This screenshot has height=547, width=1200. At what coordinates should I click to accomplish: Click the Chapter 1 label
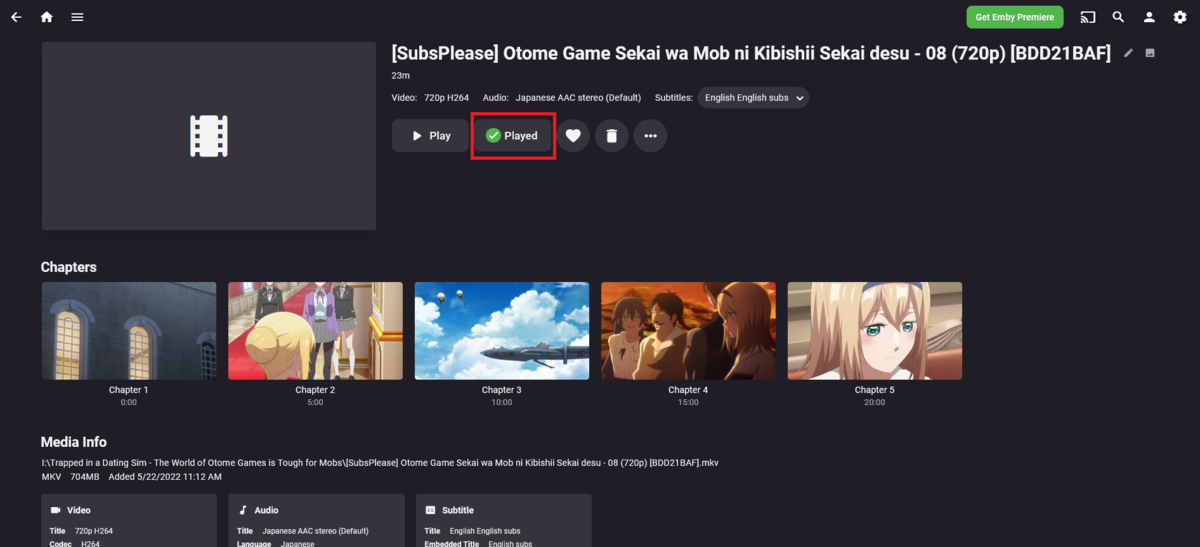(x=129, y=390)
